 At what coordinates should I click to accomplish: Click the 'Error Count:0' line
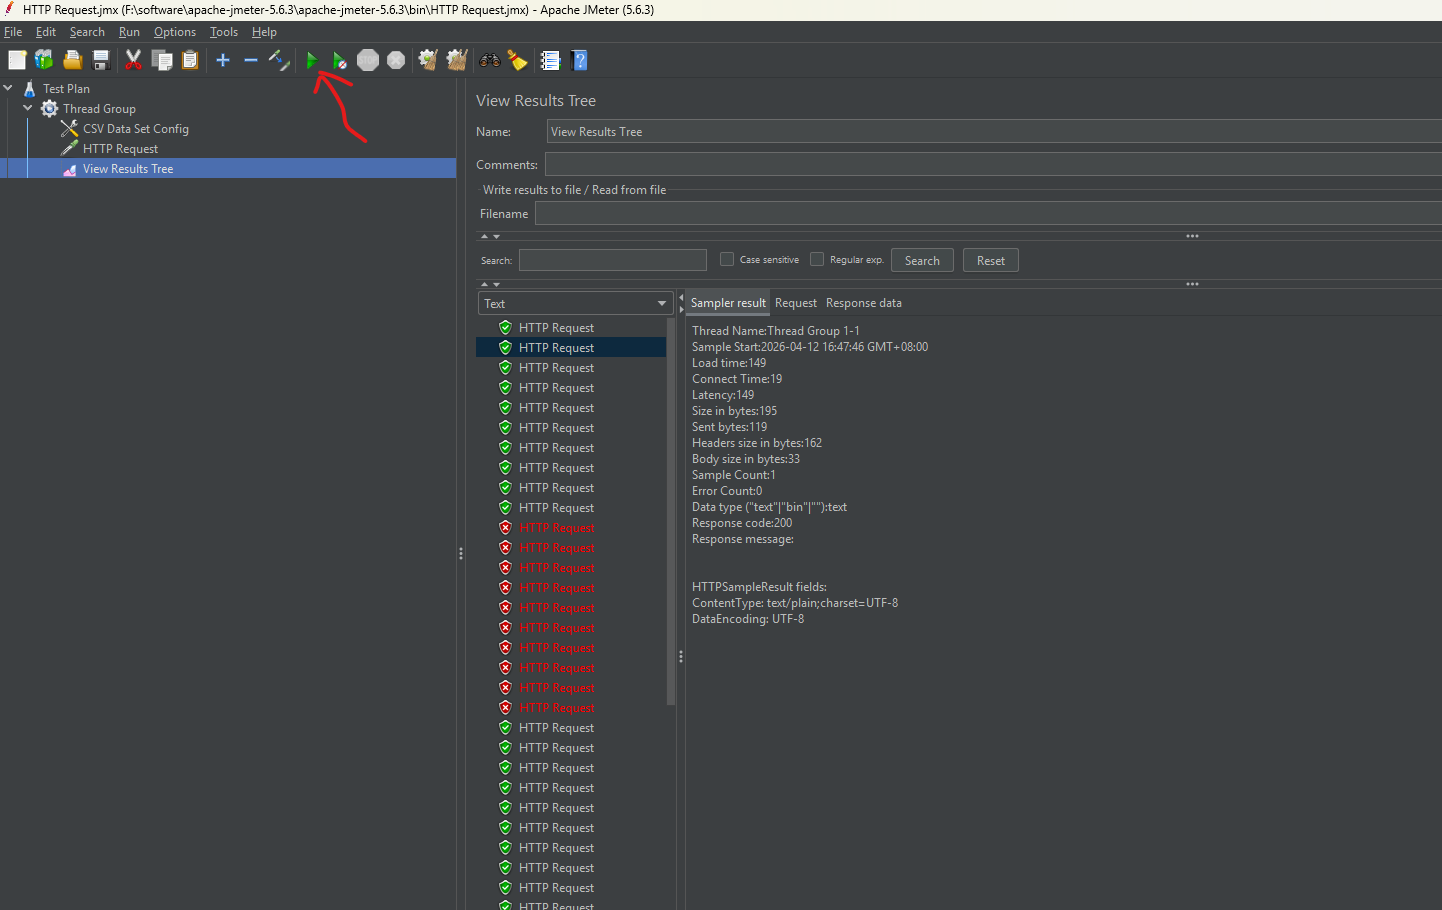tap(727, 491)
